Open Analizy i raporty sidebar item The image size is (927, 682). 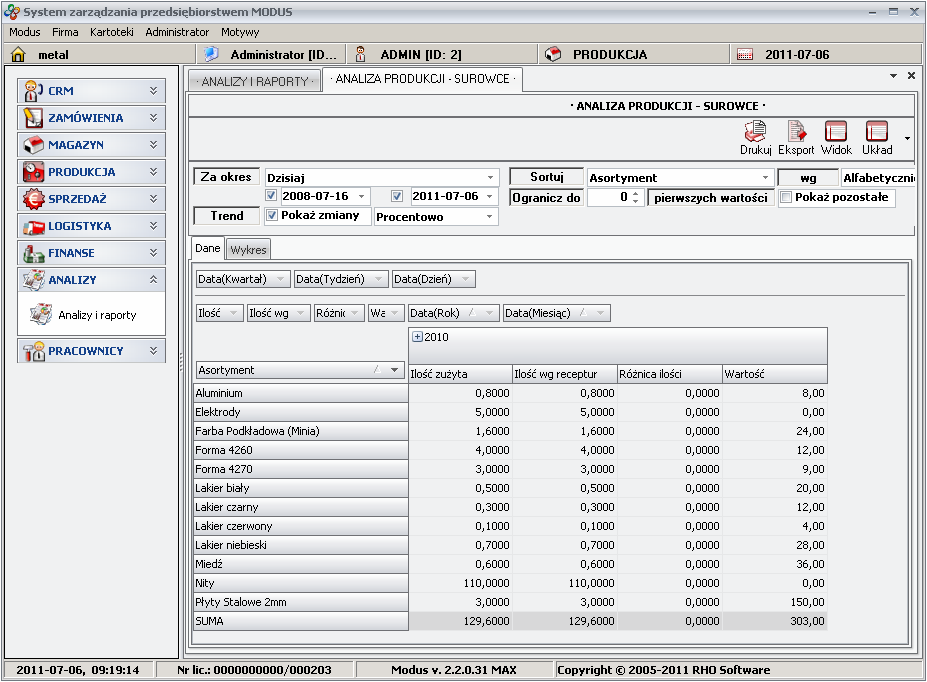pos(97,315)
